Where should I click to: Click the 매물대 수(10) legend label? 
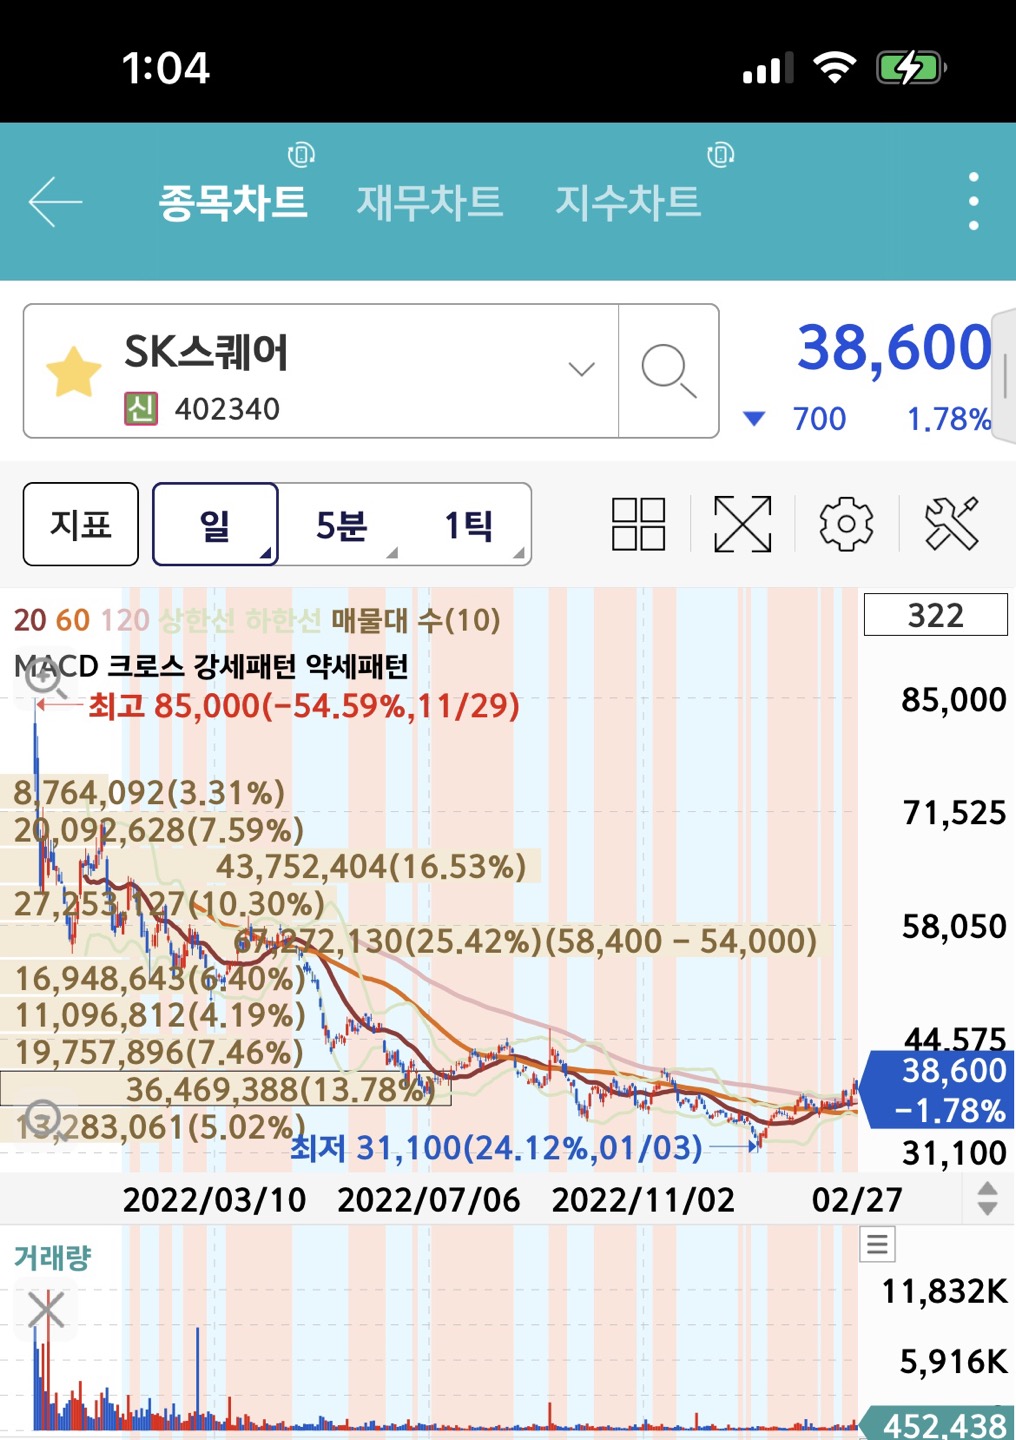(415, 620)
